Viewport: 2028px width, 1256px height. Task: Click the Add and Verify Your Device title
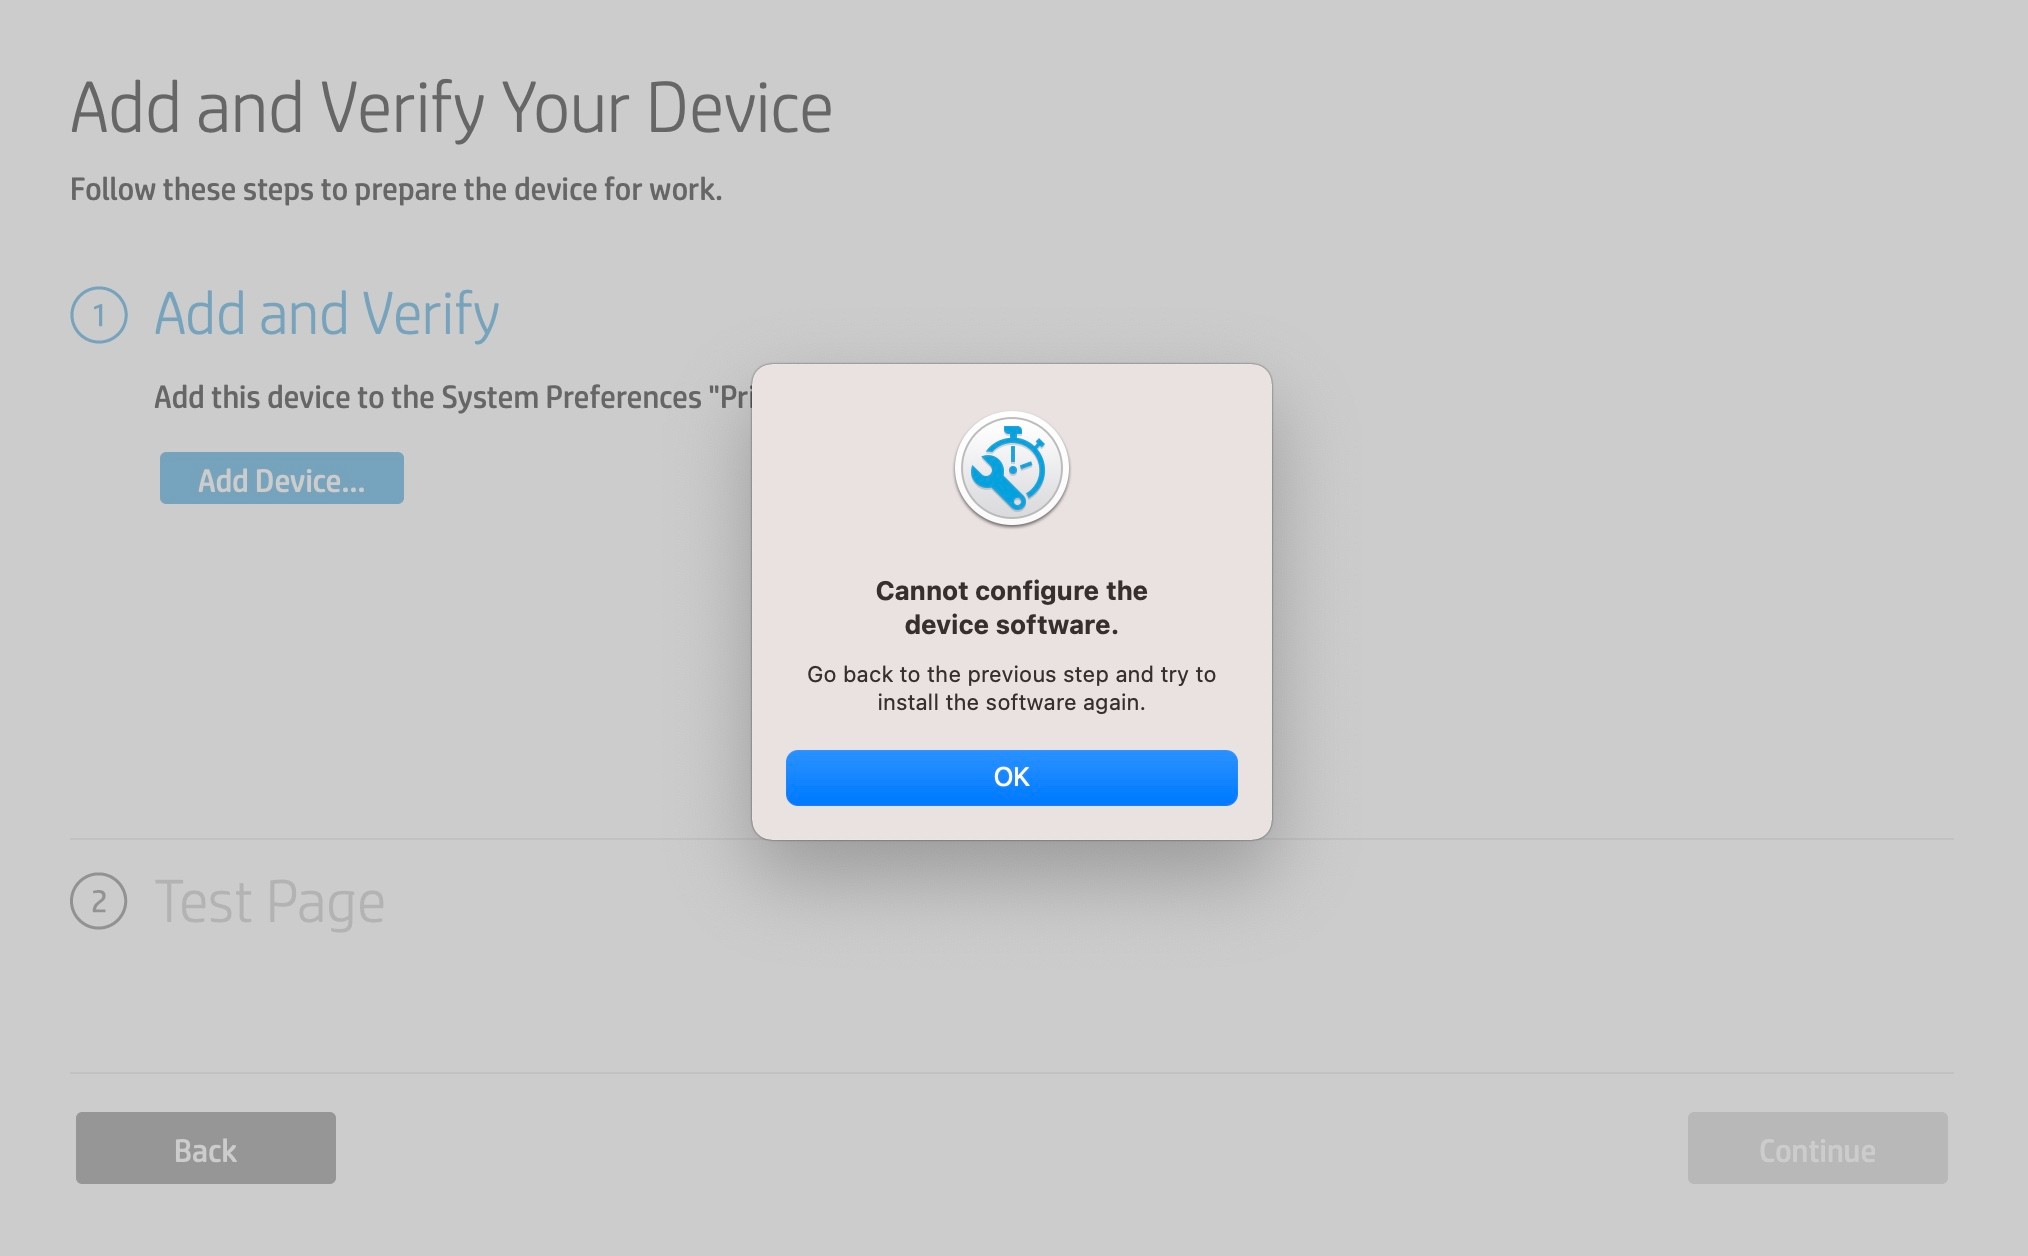[x=451, y=108]
